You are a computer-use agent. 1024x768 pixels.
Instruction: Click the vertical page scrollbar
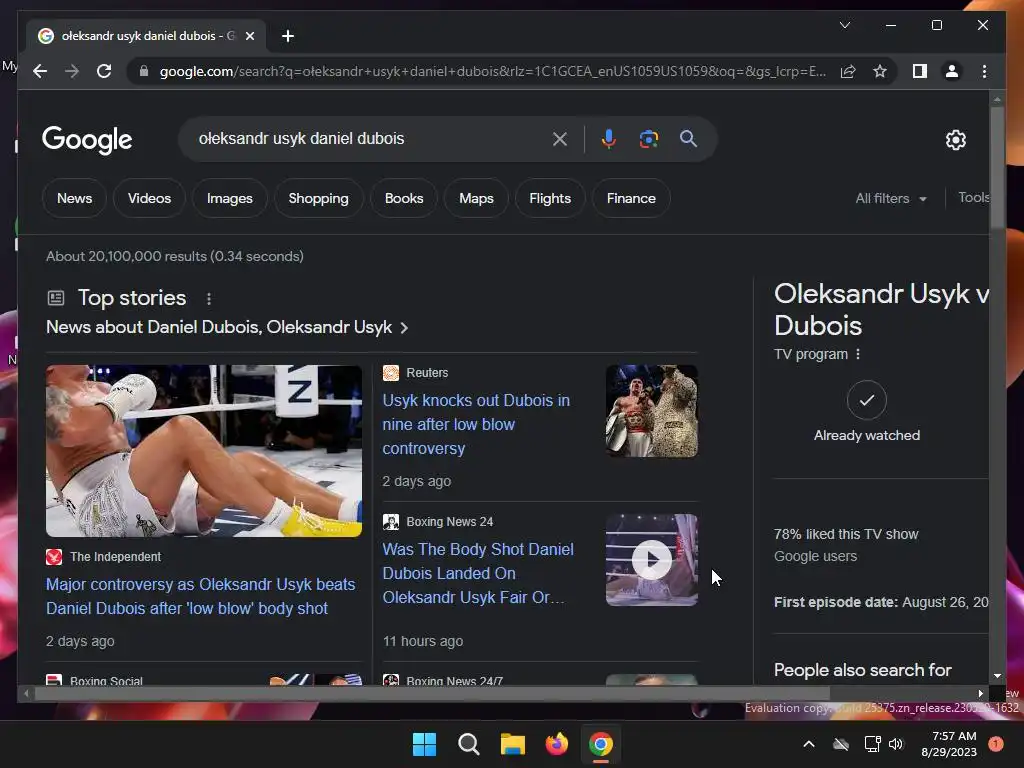pyautogui.click(x=997, y=167)
